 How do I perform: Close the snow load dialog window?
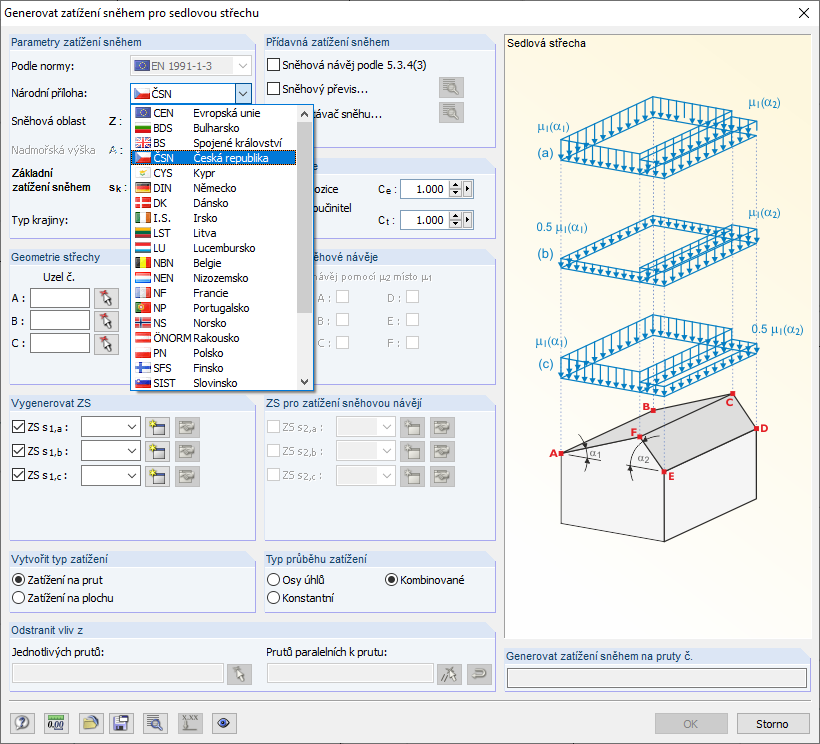pos(804,13)
